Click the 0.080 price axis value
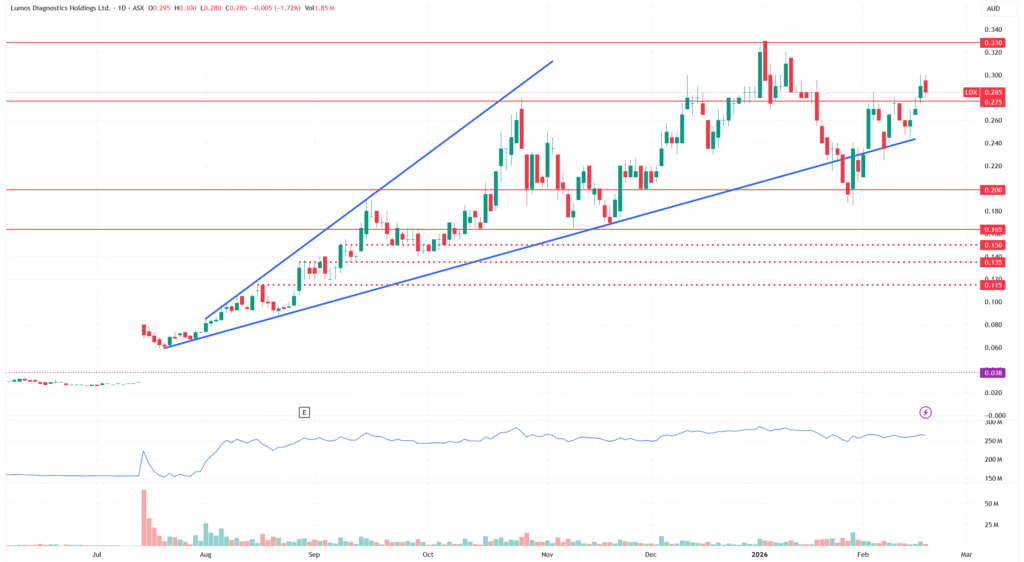 coord(993,325)
